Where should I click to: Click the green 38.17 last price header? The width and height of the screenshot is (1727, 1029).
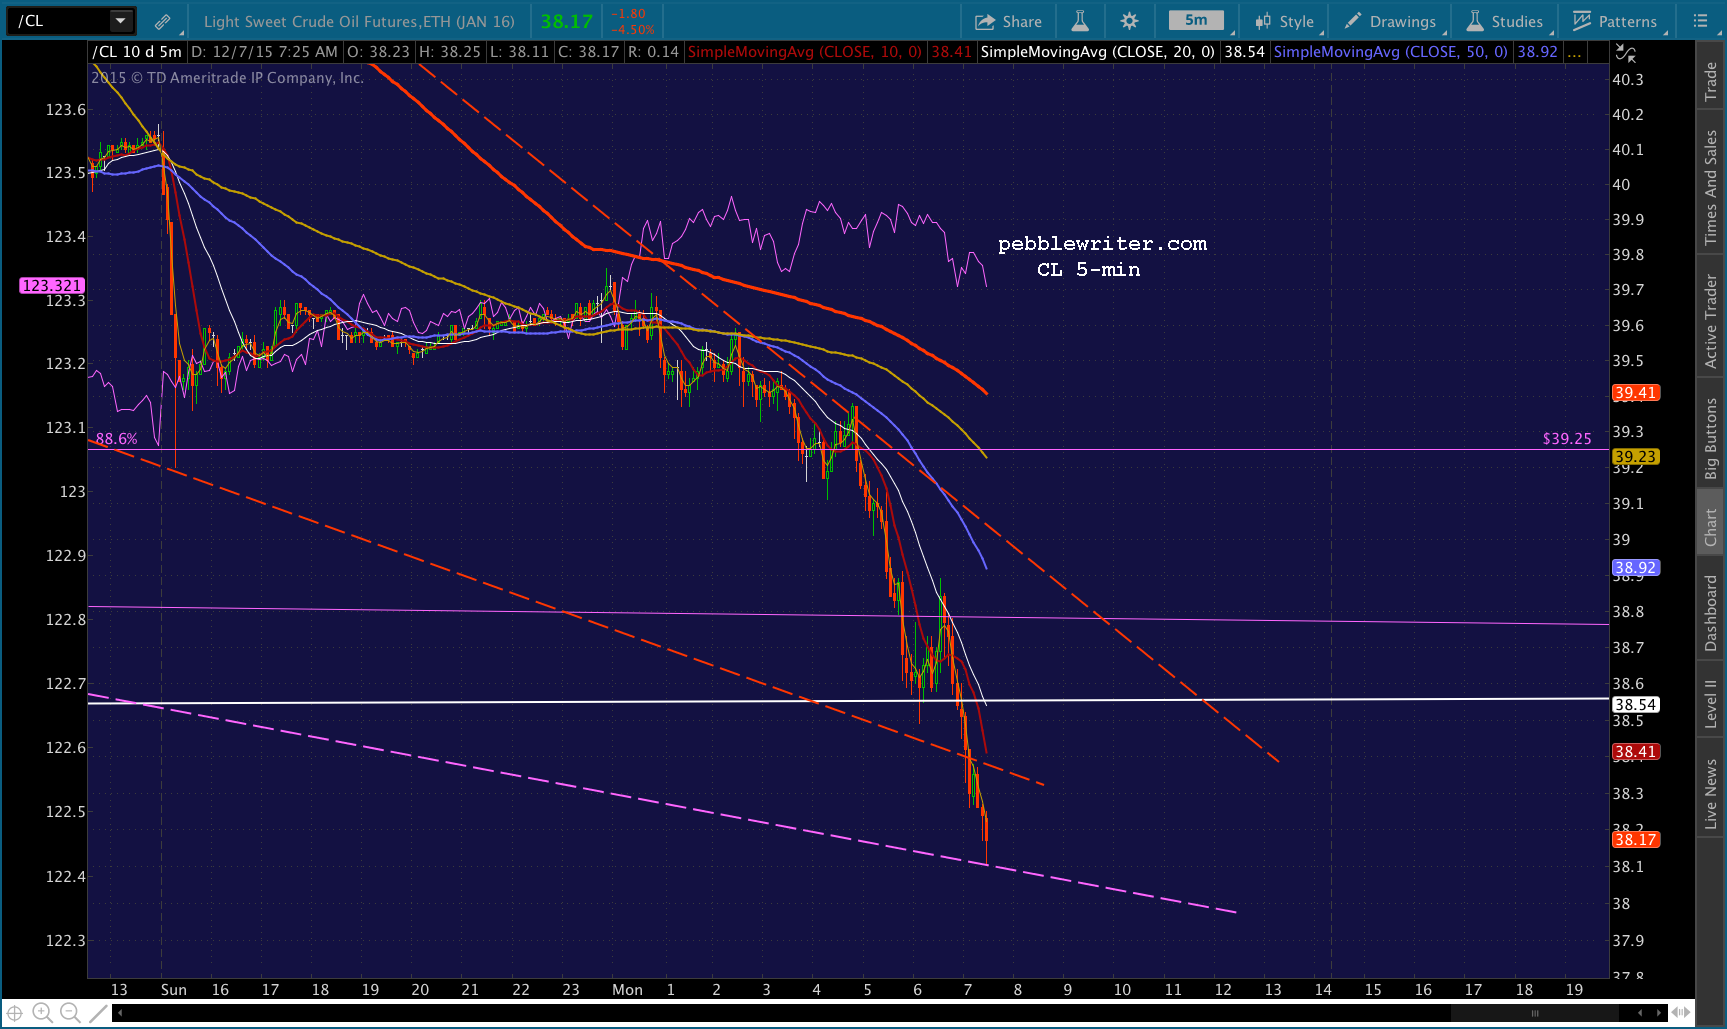[567, 21]
